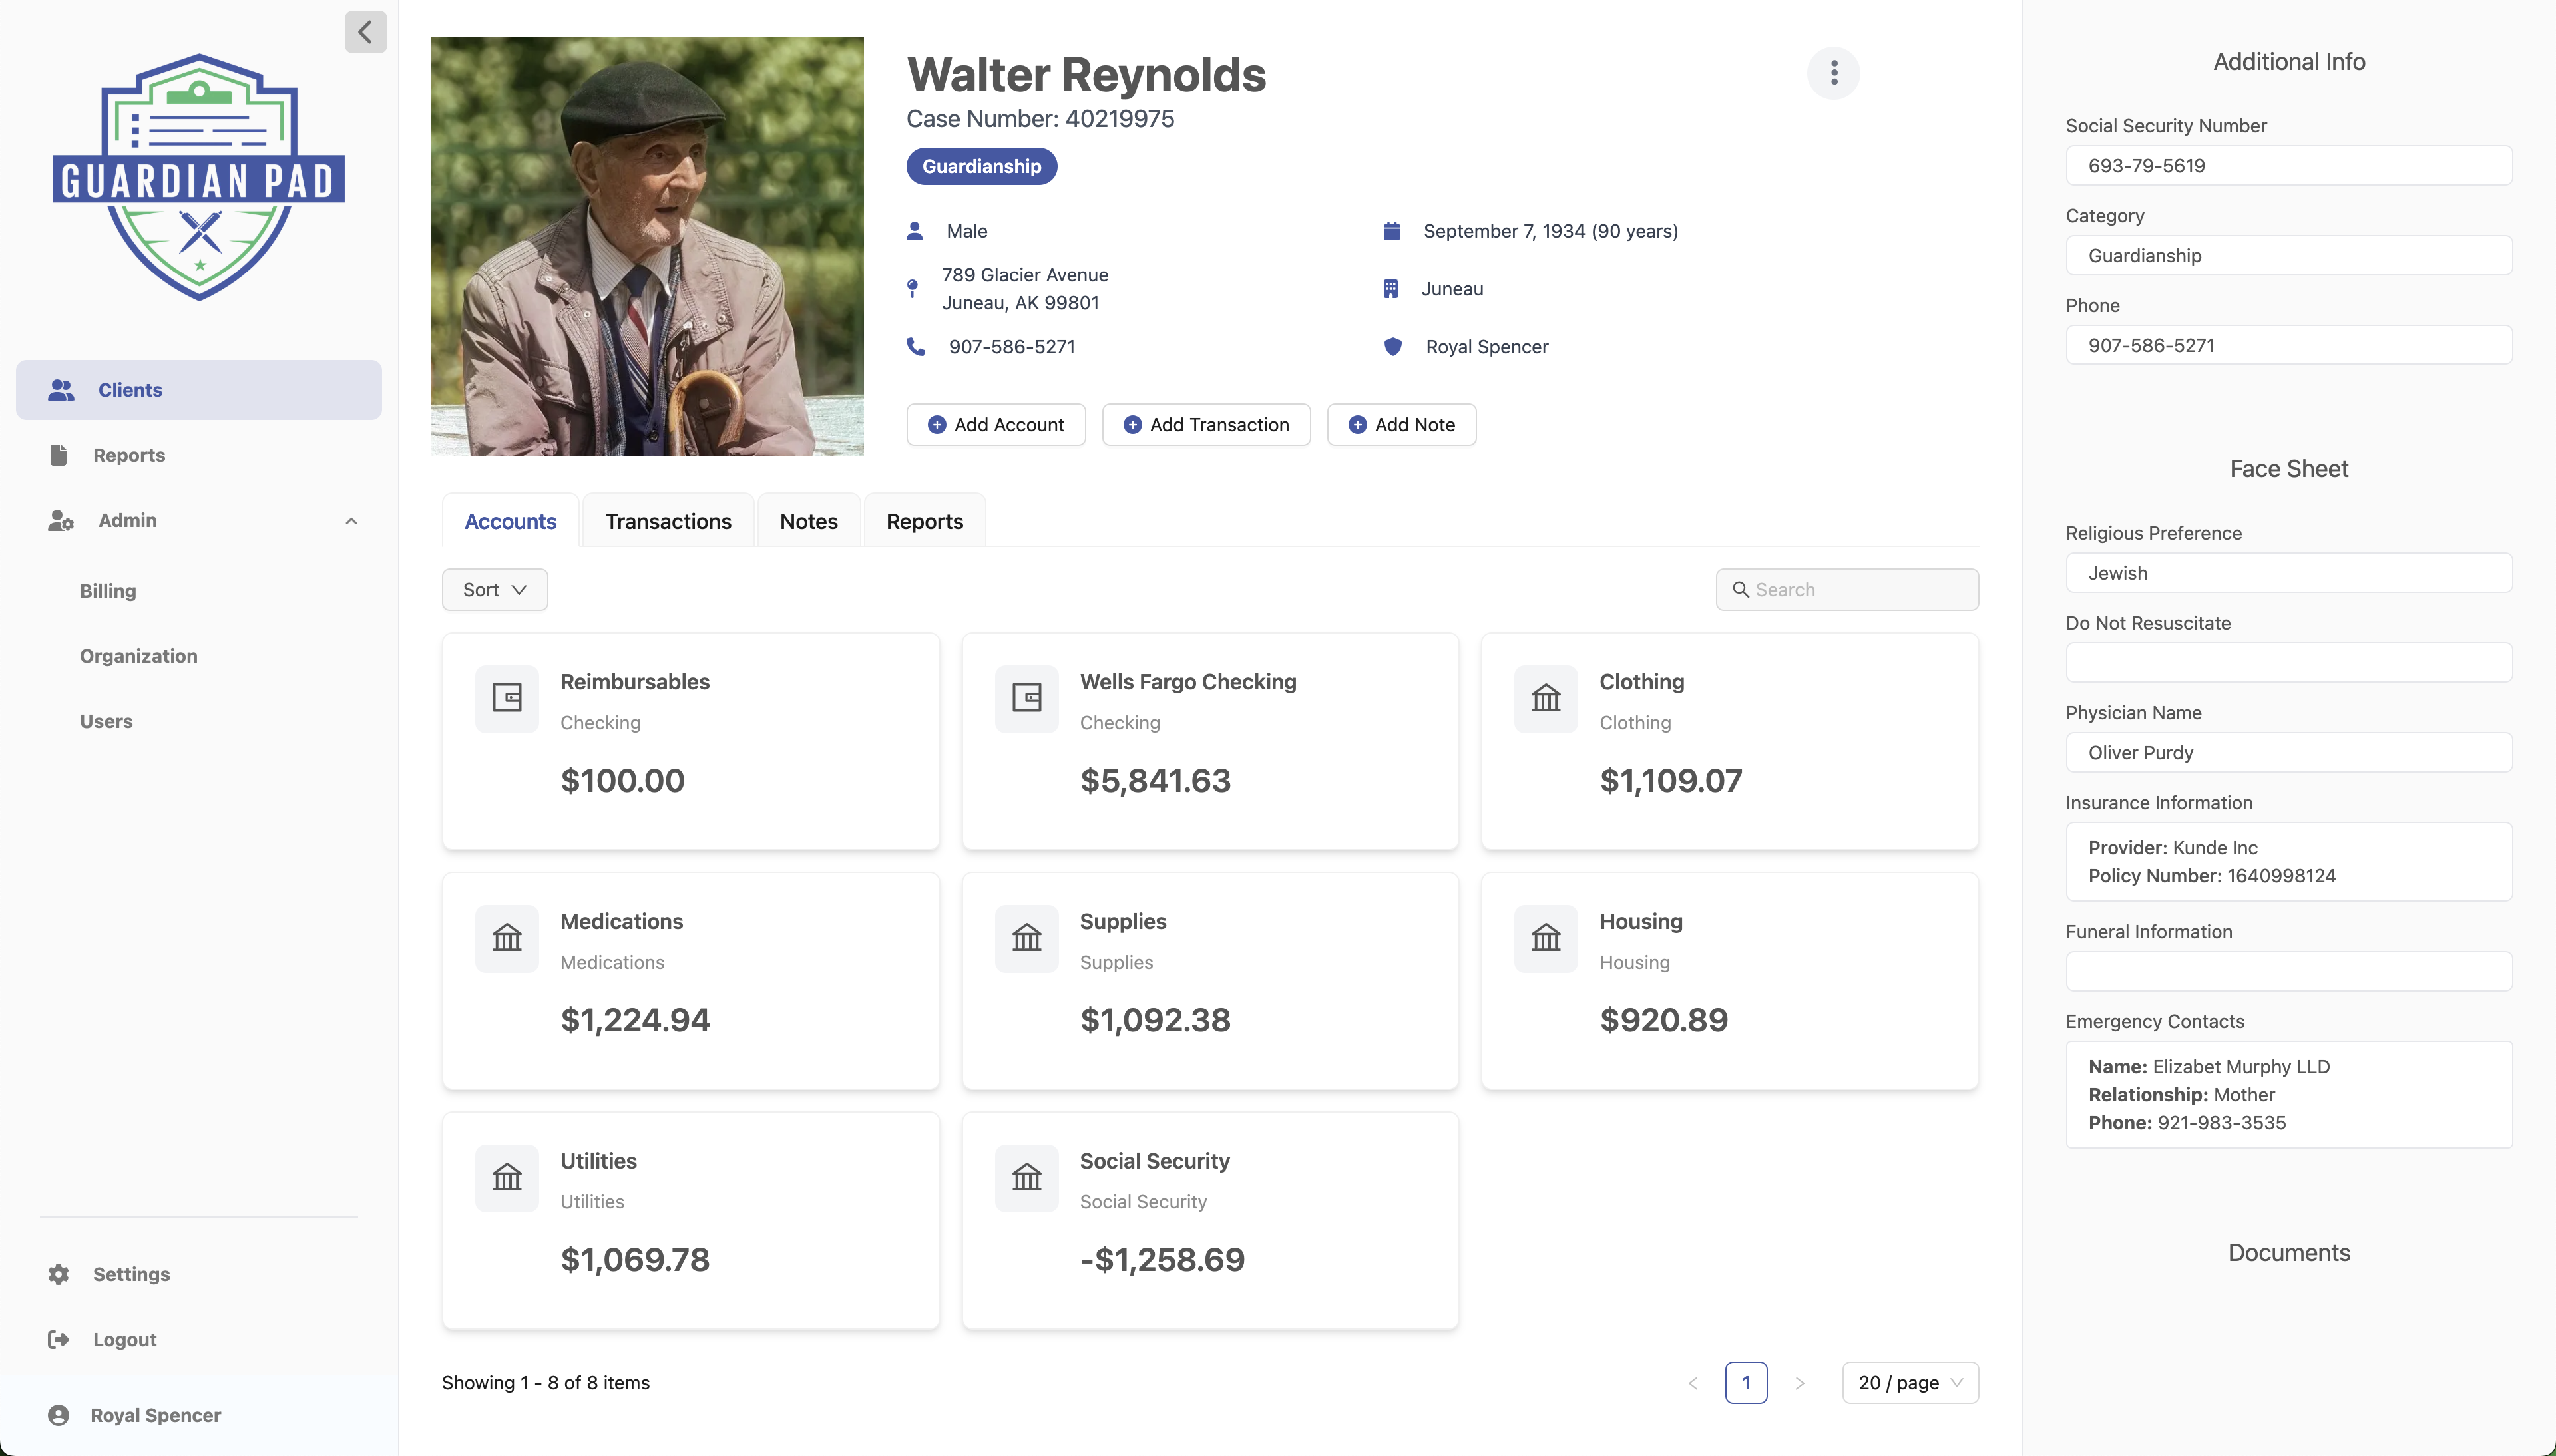Select the Clients icon in the sidebar

60,390
